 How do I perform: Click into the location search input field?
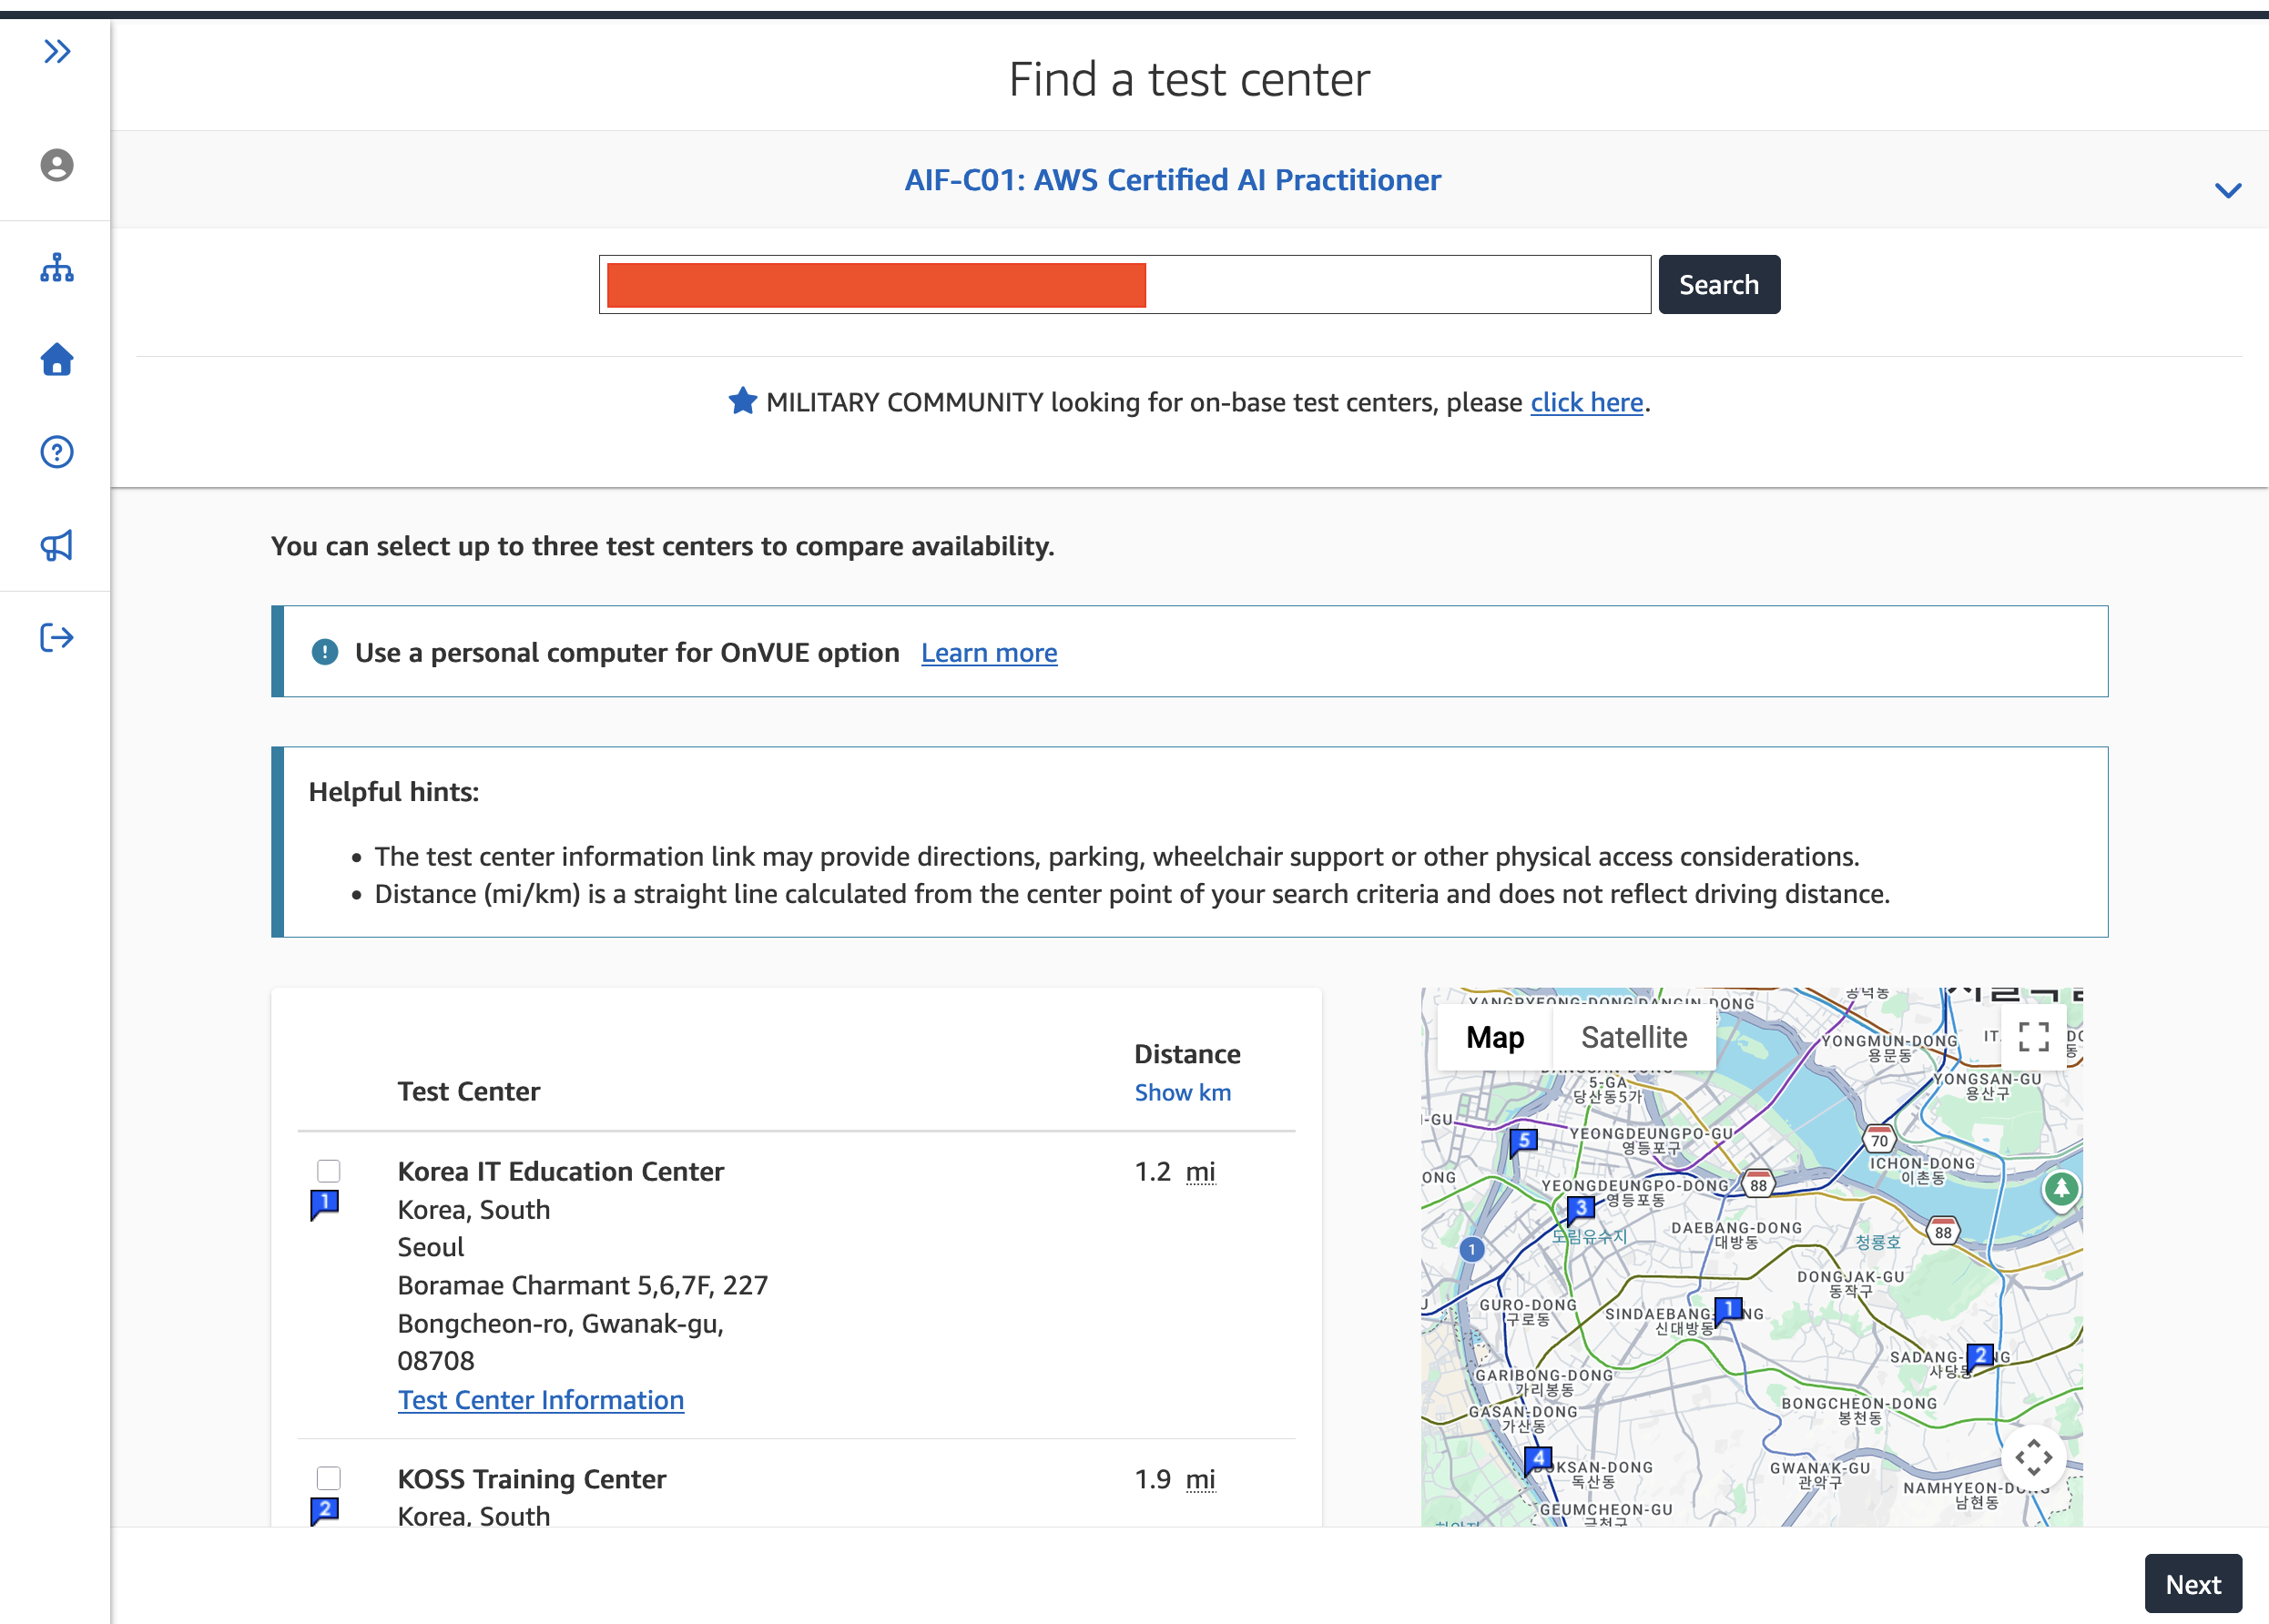pos(1125,285)
